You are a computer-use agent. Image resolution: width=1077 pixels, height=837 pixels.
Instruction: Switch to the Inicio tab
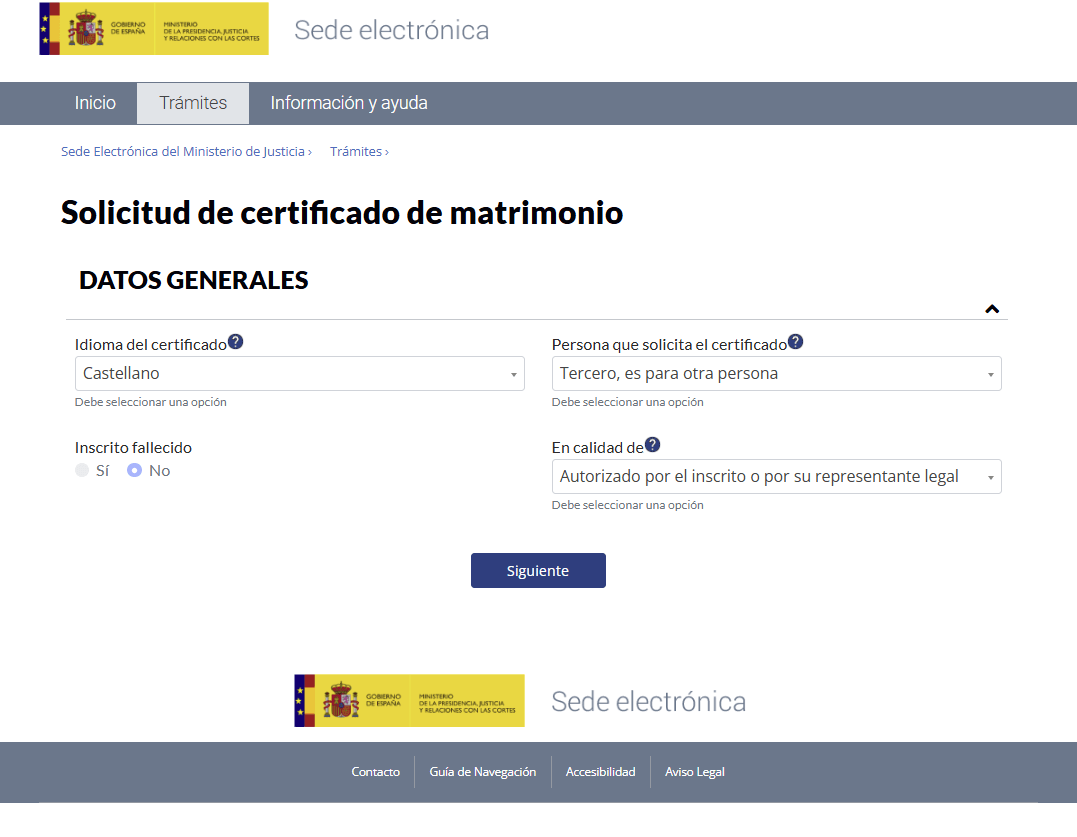point(95,102)
